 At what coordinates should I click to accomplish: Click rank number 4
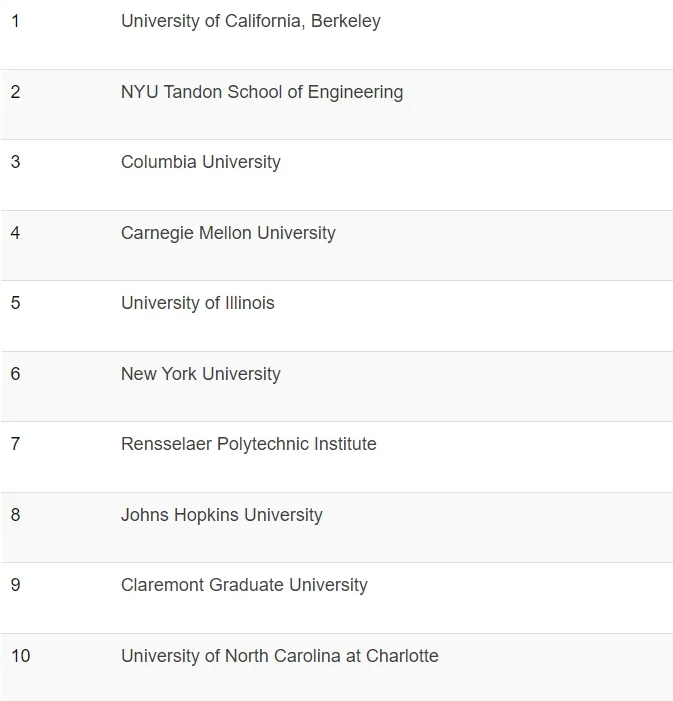16,233
